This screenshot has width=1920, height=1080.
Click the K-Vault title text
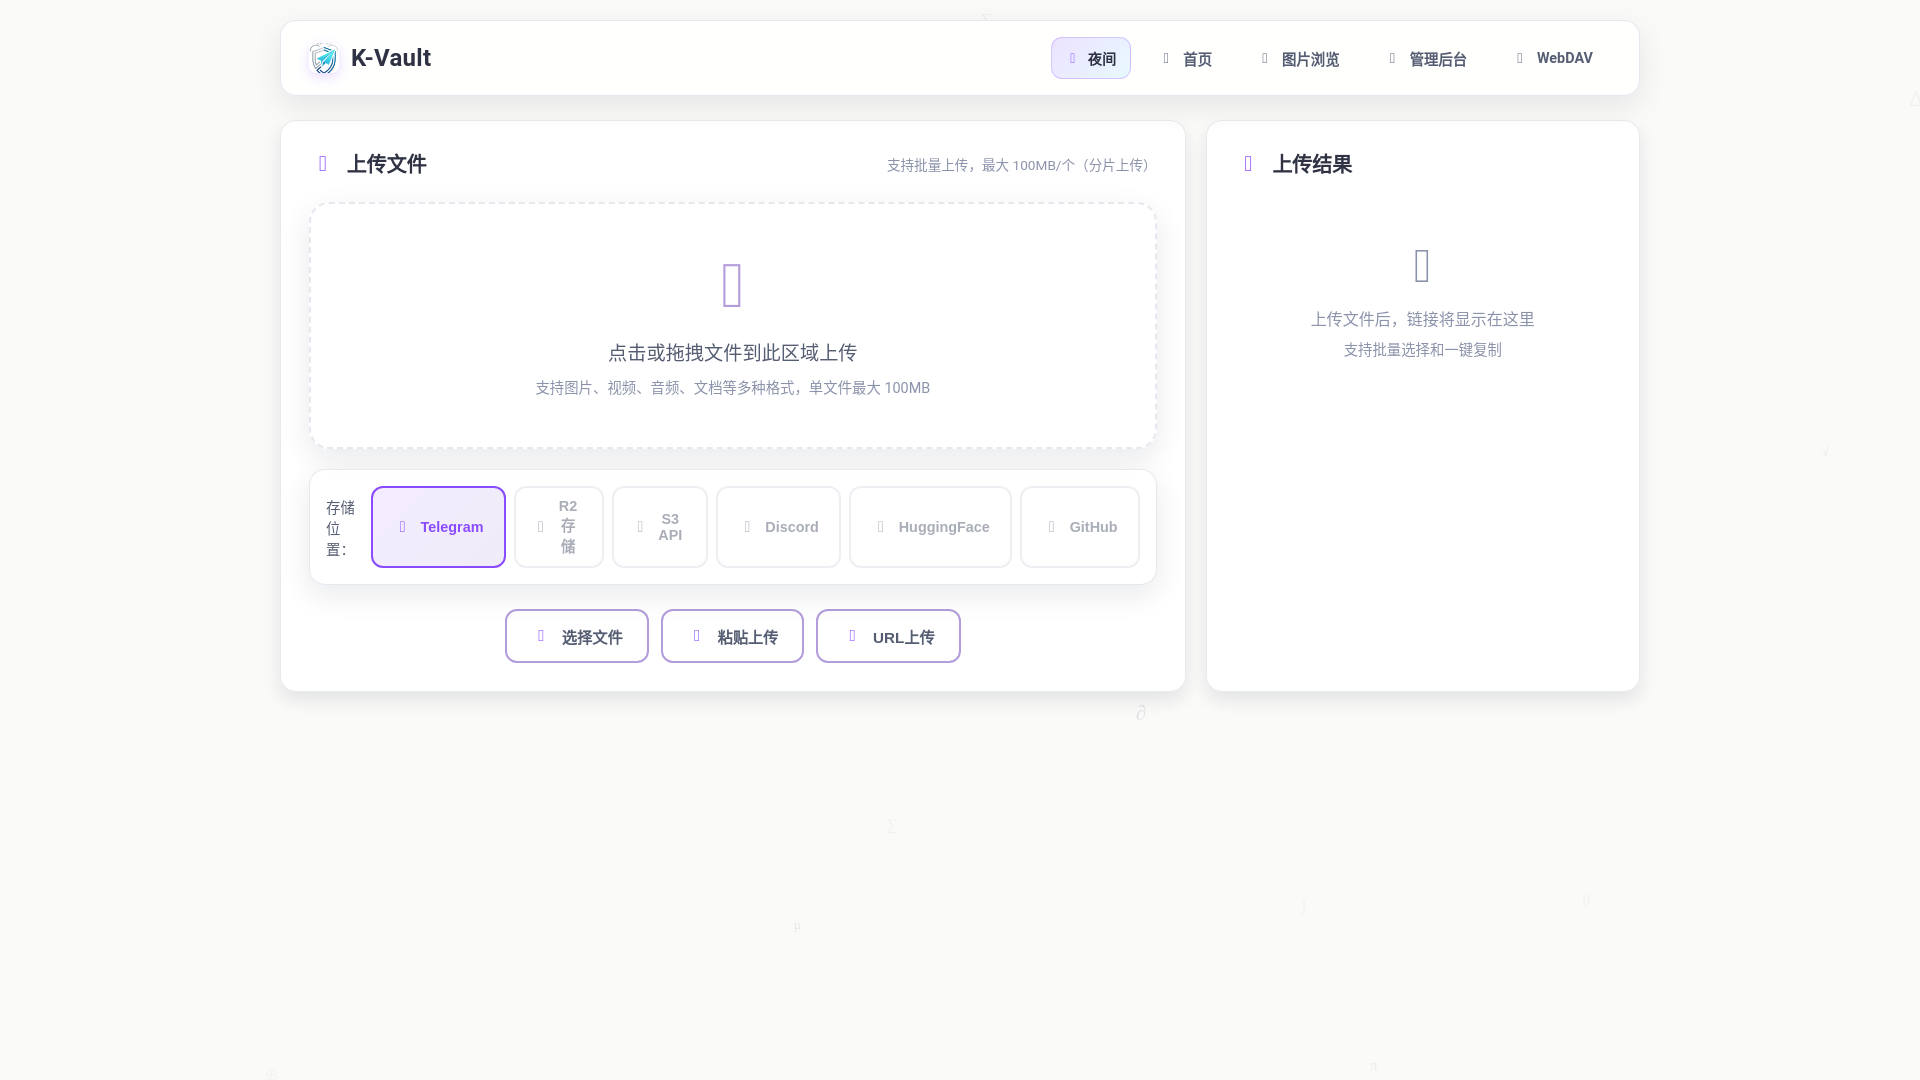coord(391,58)
